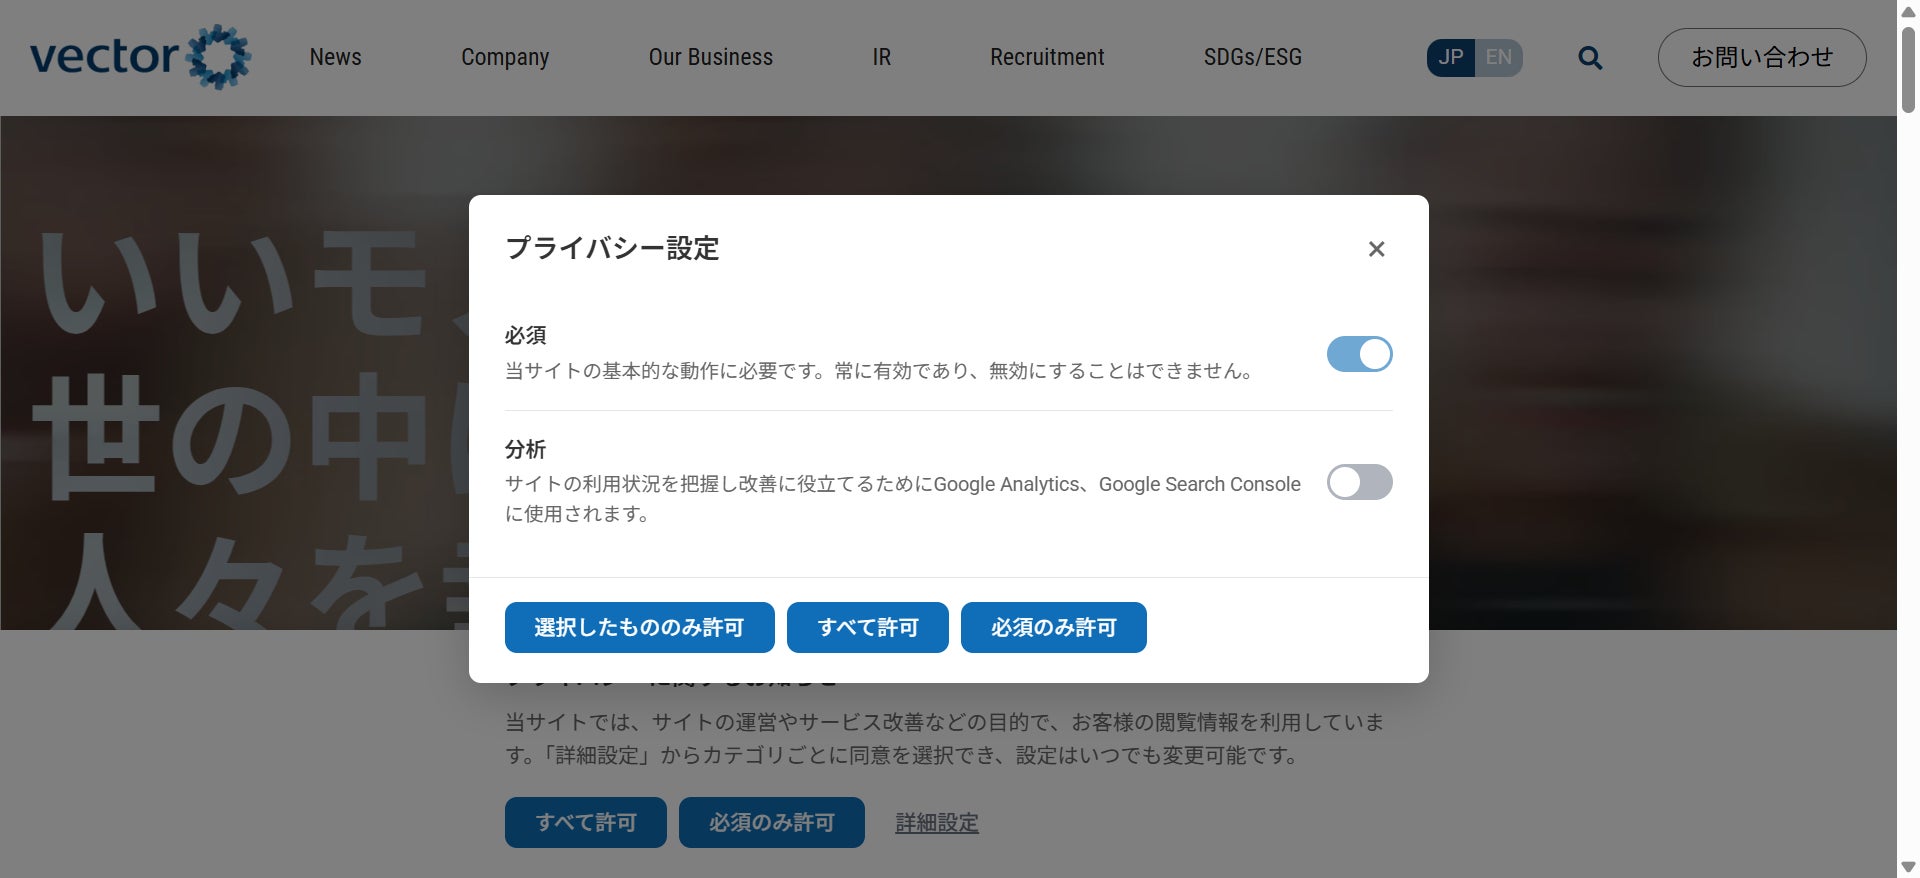Open the Recruitment menu
The width and height of the screenshot is (1920, 878).
coord(1047,57)
